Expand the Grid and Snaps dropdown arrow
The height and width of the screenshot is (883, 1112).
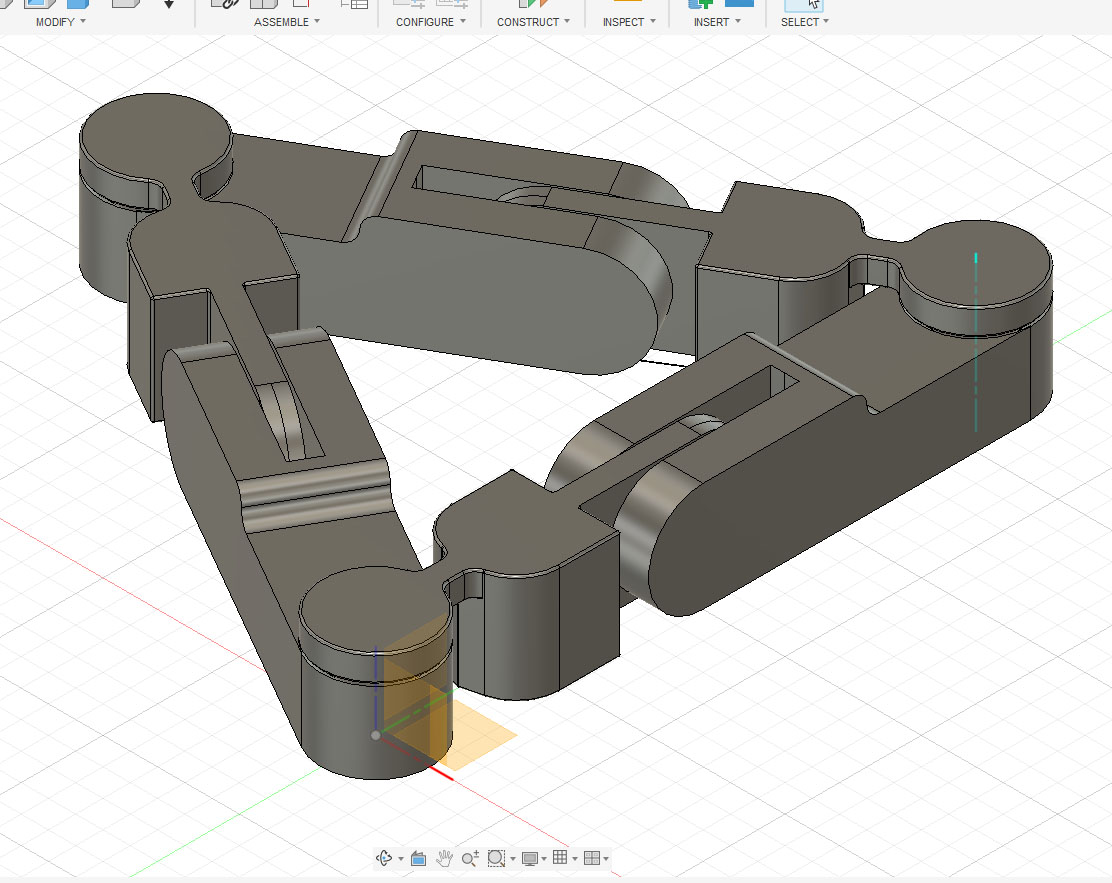pos(574,859)
